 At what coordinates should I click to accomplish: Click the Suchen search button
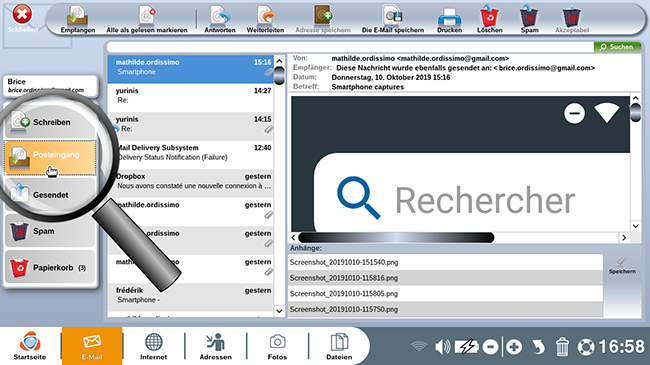(617, 47)
